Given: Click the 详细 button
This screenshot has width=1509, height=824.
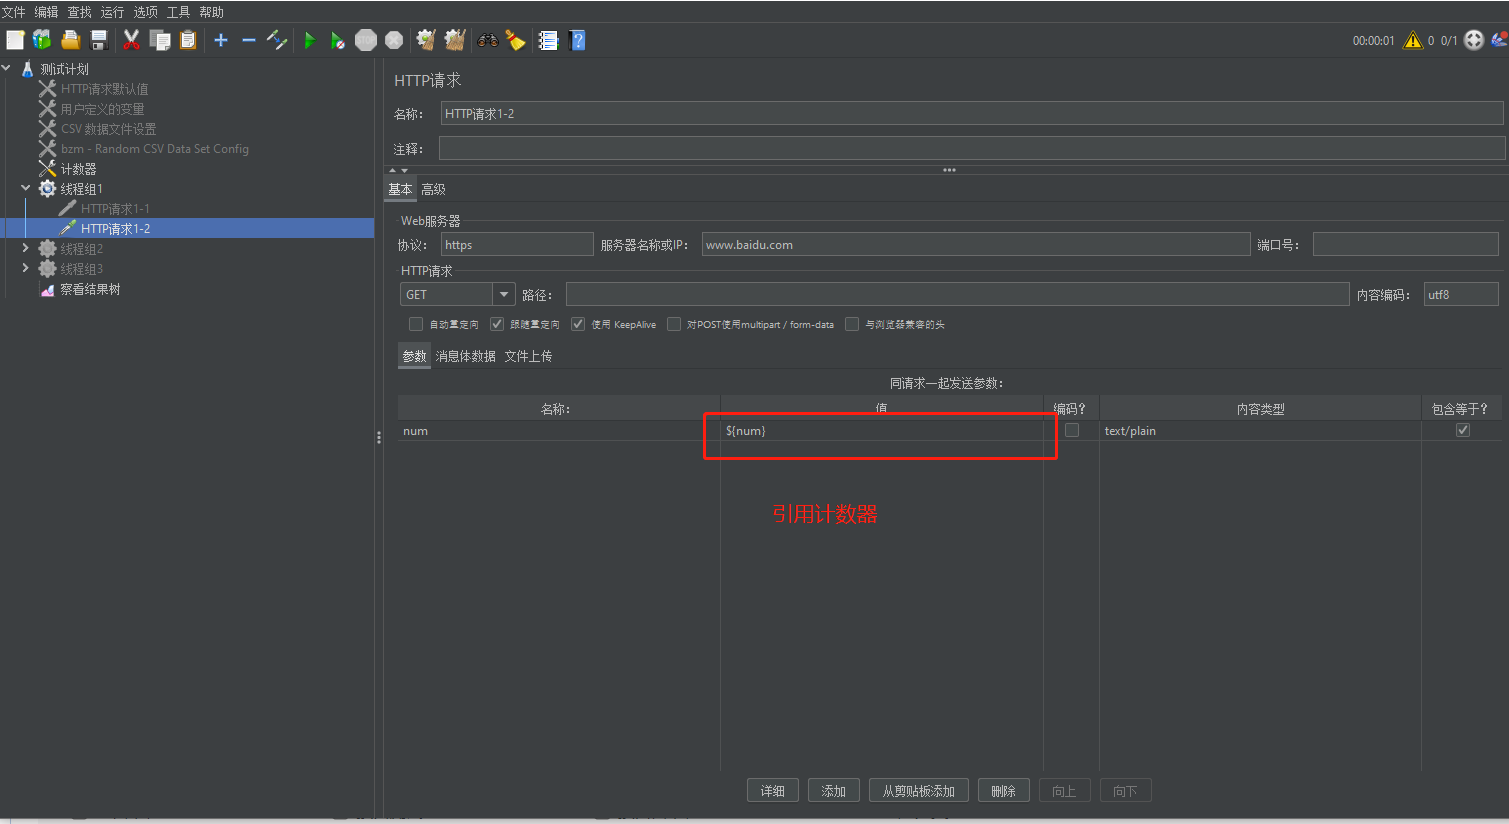Looking at the screenshot, I should (773, 791).
